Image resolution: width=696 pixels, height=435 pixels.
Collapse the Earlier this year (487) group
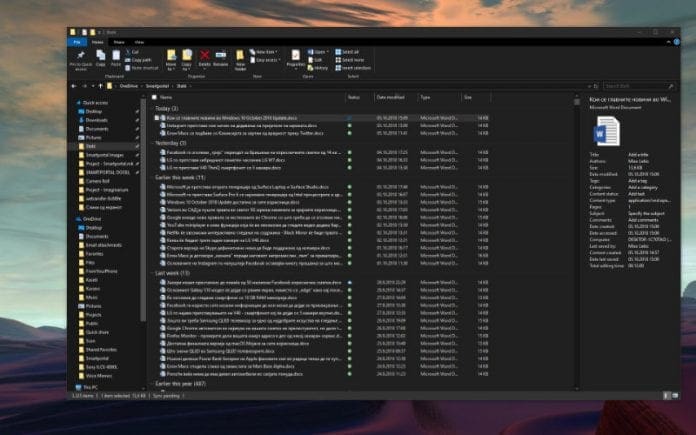[180, 384]
